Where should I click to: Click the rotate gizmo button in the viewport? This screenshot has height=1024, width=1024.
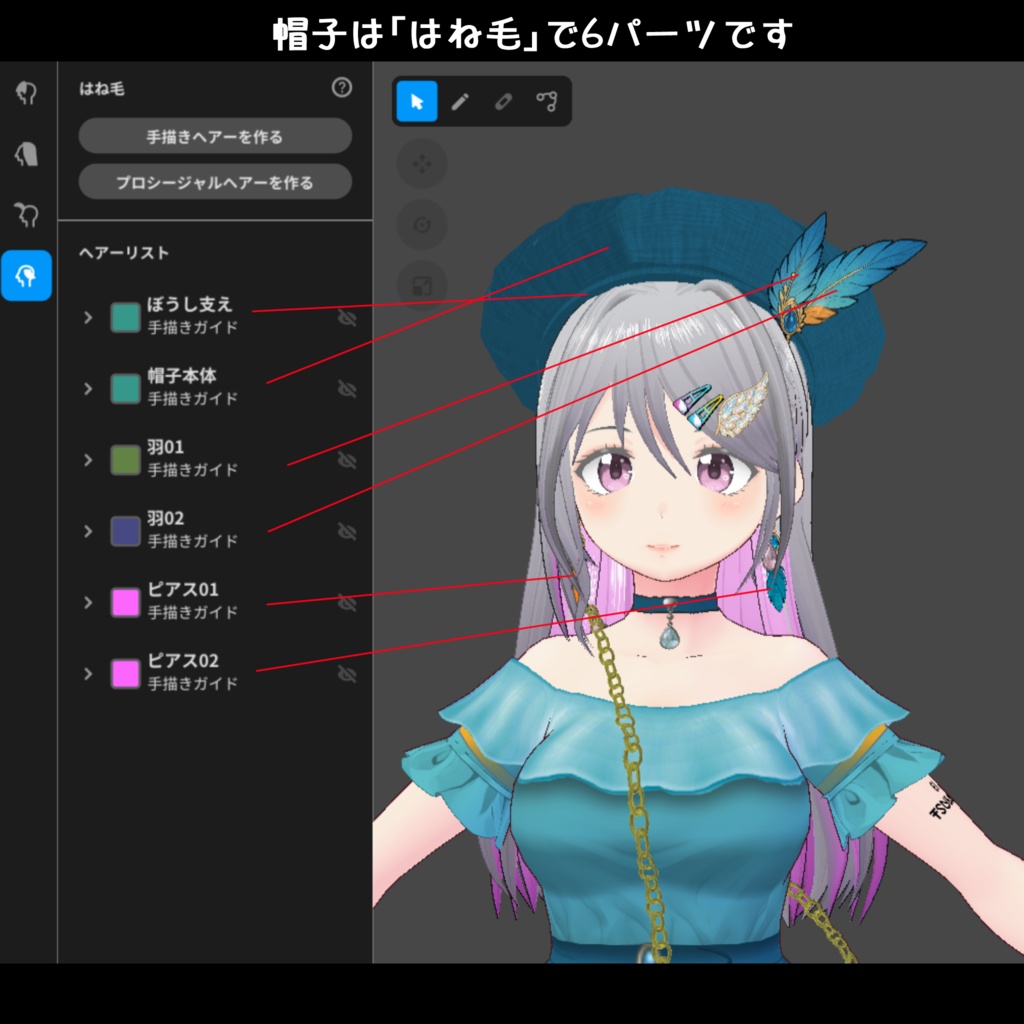(x=422, y=225)
